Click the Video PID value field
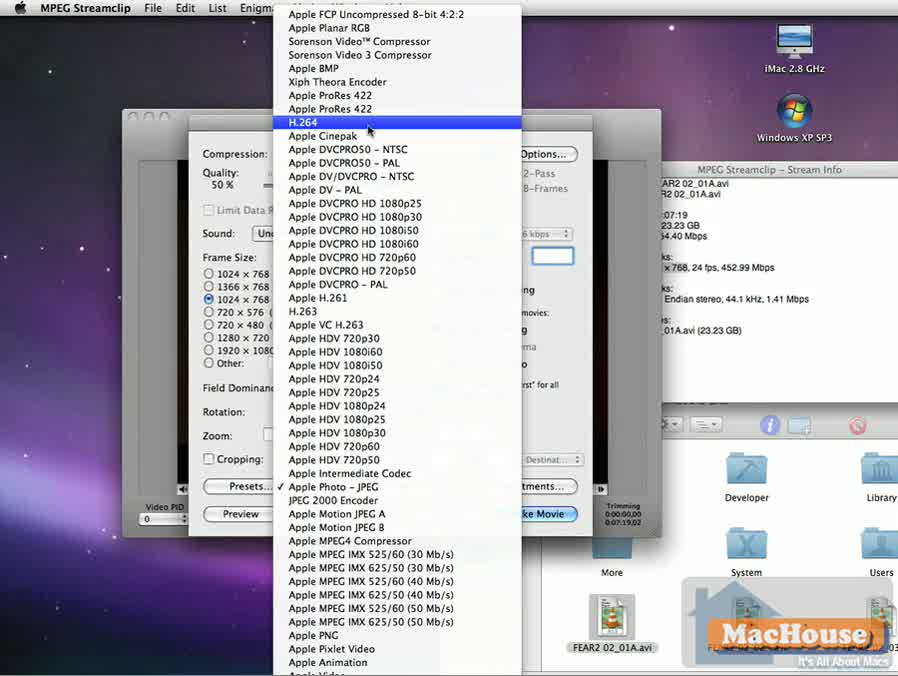This screenshot has height=676, width=898. pos(159,519)
